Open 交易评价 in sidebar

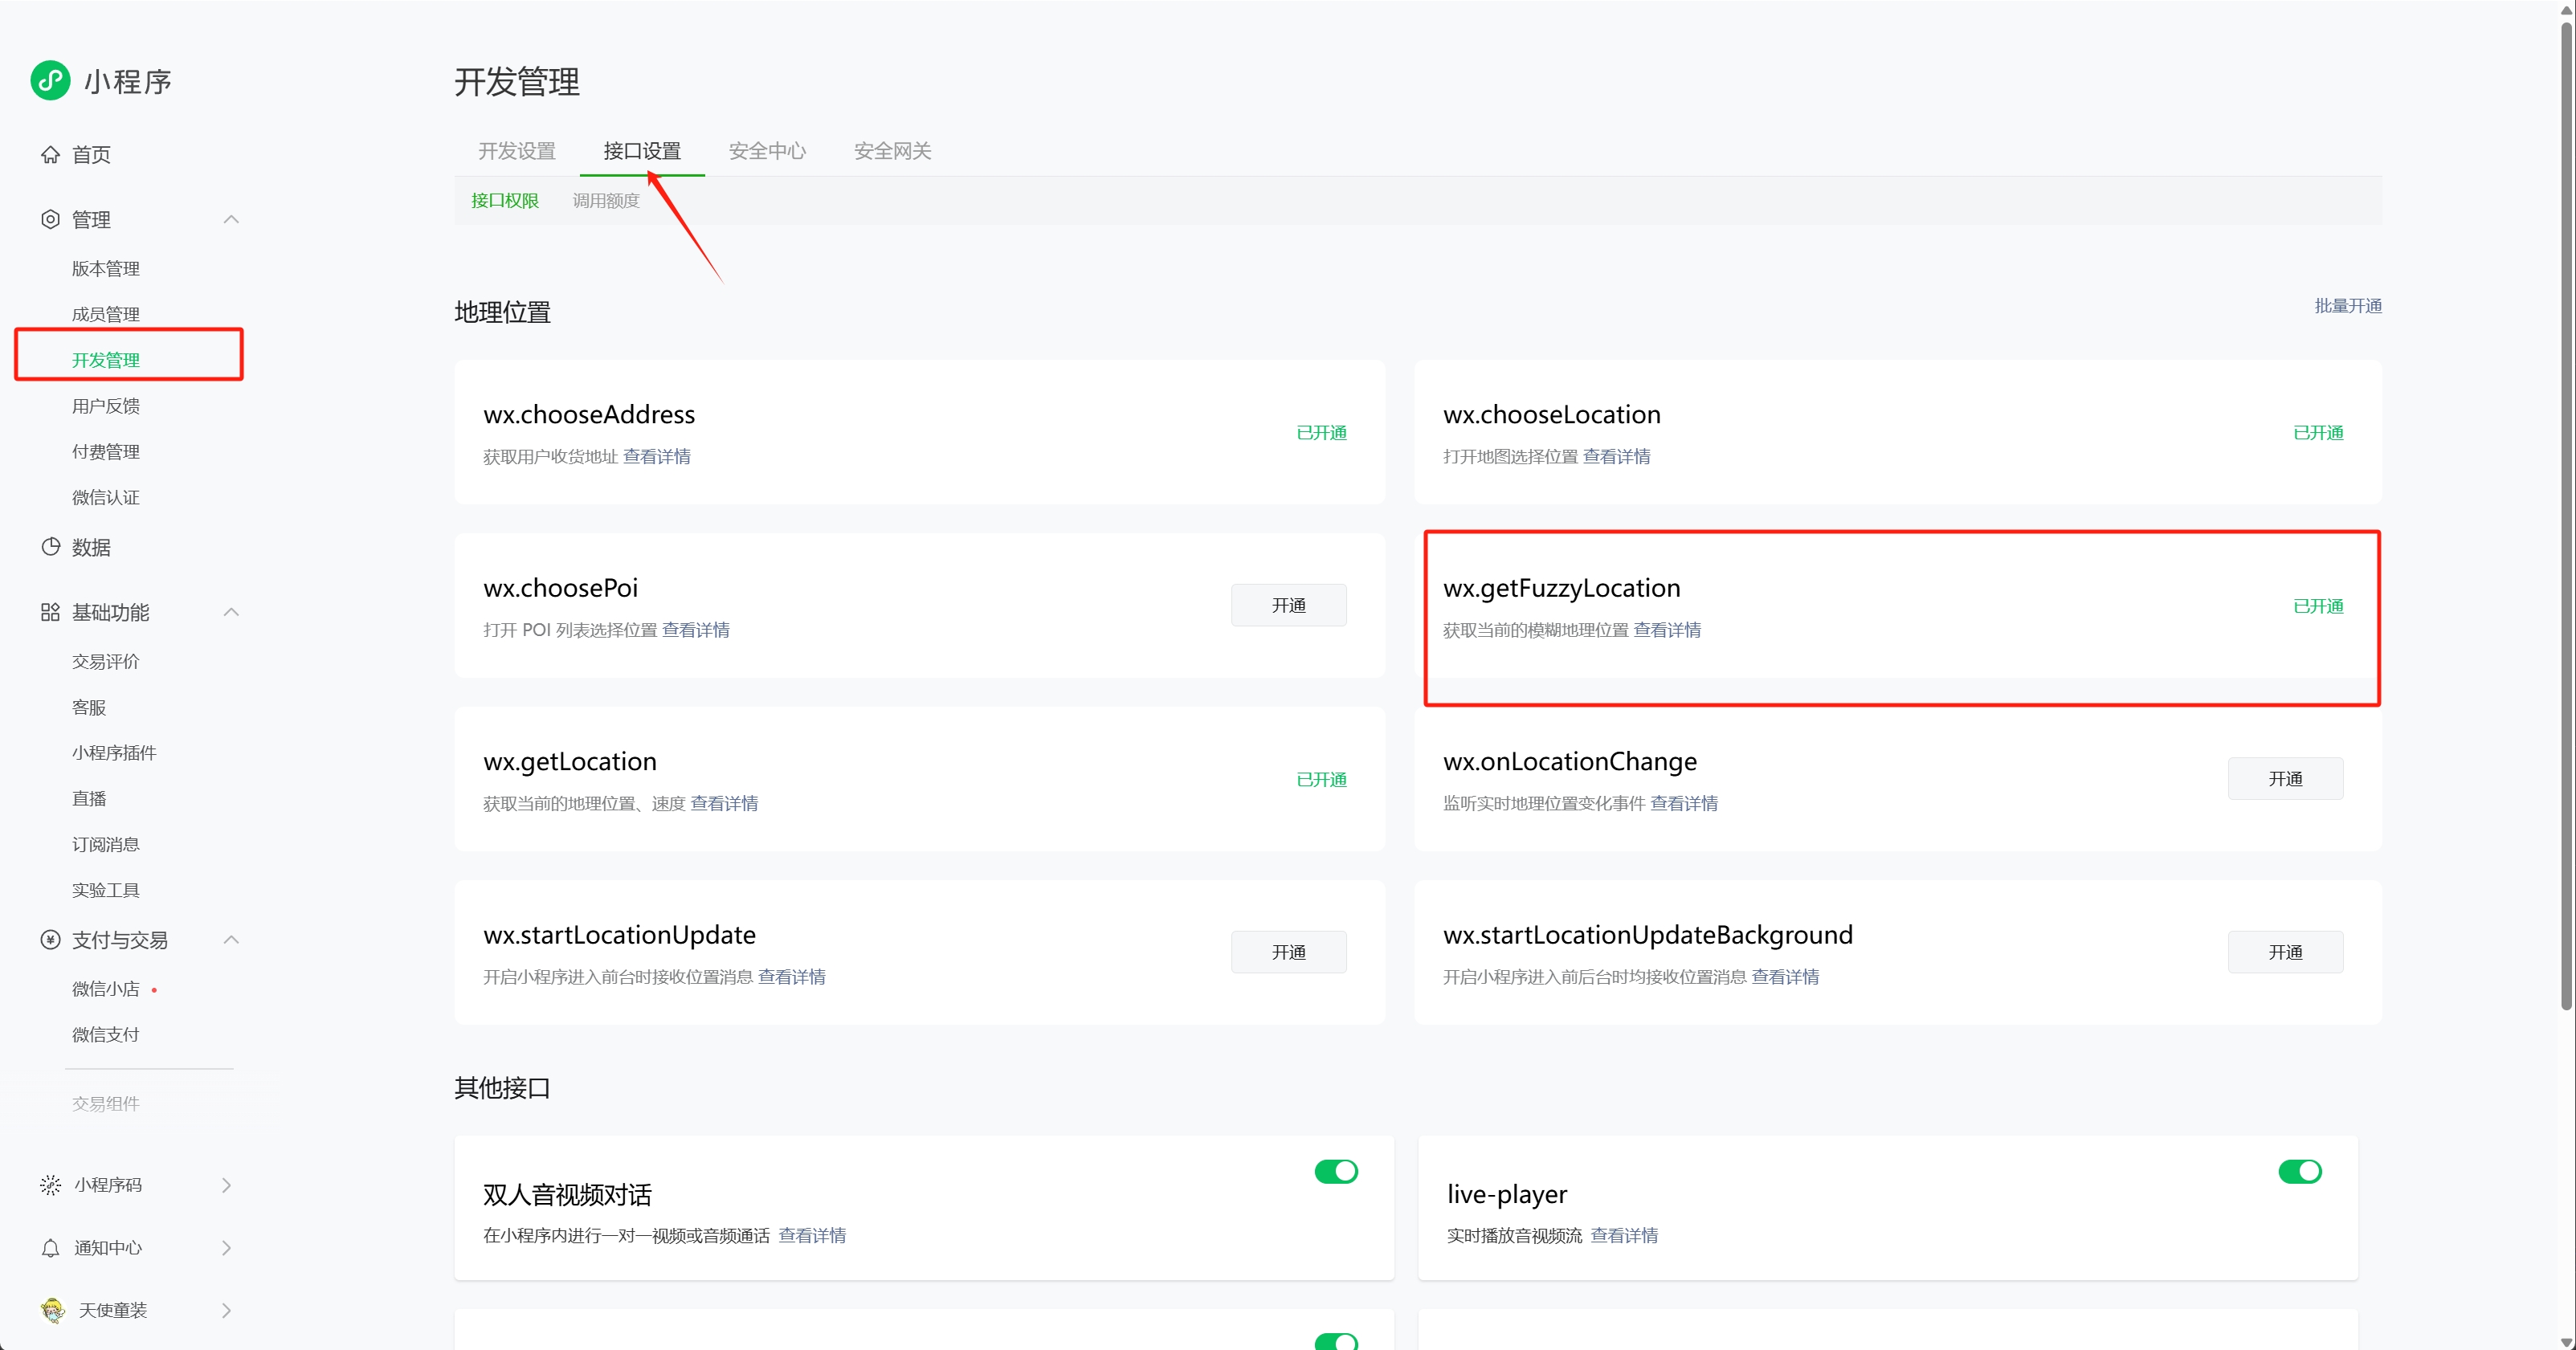click(x=106, y=661)
